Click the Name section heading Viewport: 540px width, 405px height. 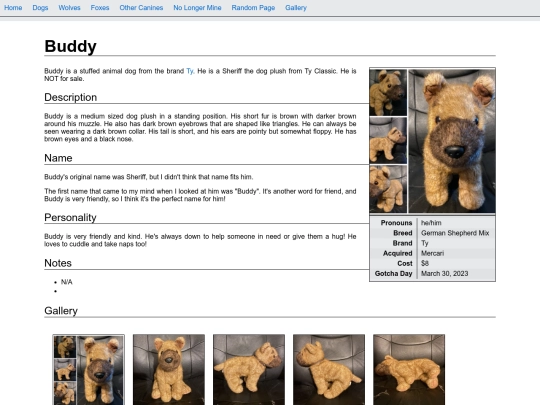coord(58,158)
